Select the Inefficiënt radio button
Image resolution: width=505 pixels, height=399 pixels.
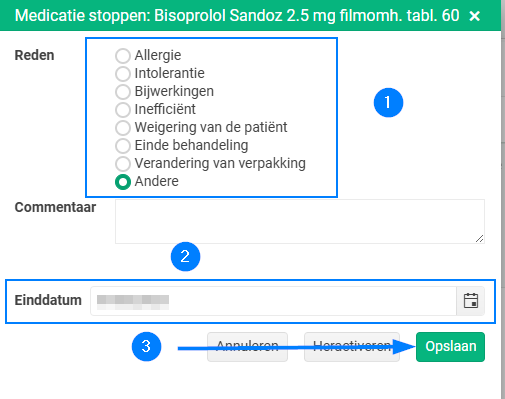(x=123, y=109)
